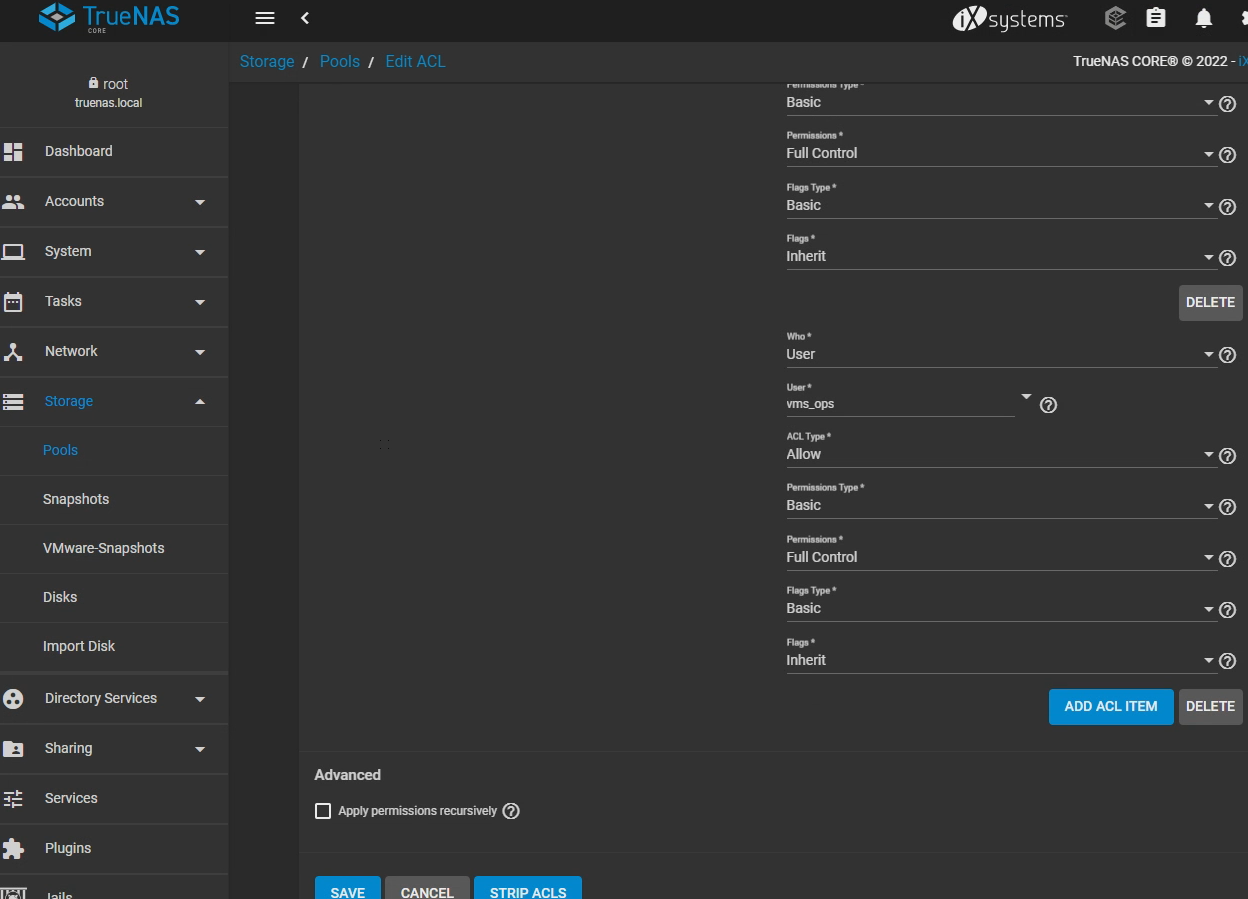Cancel ACL editing
The height and width of the screenshot is (899, 1248).
coord(427,890)
